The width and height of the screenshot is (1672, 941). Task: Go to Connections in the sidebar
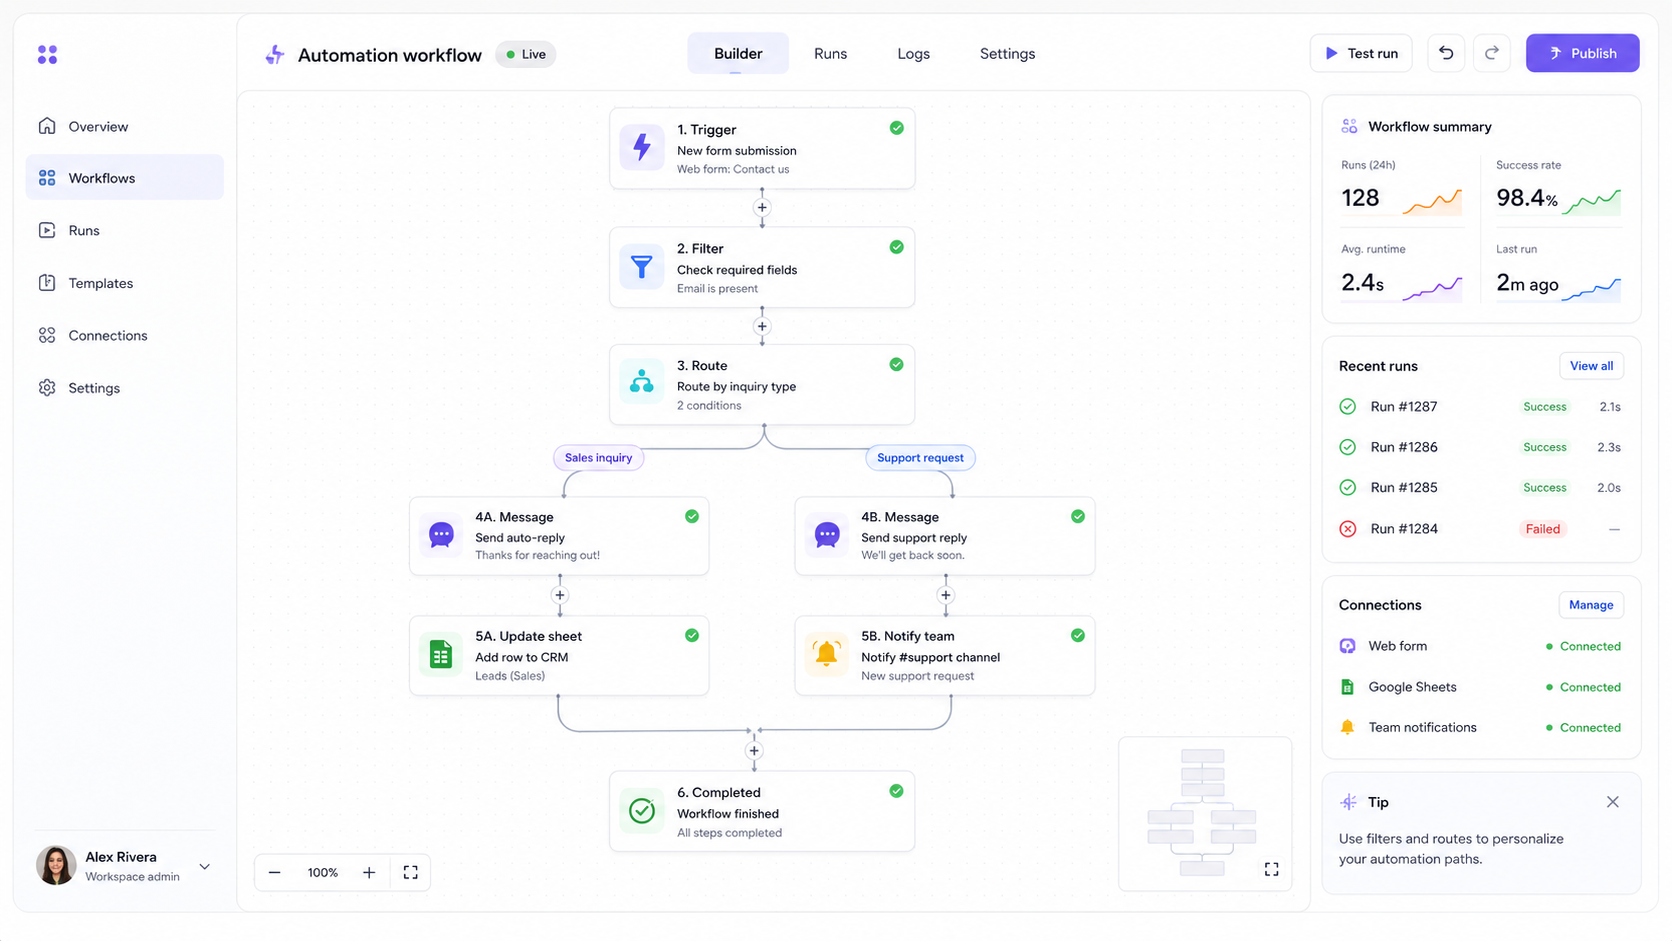point(124,335)
